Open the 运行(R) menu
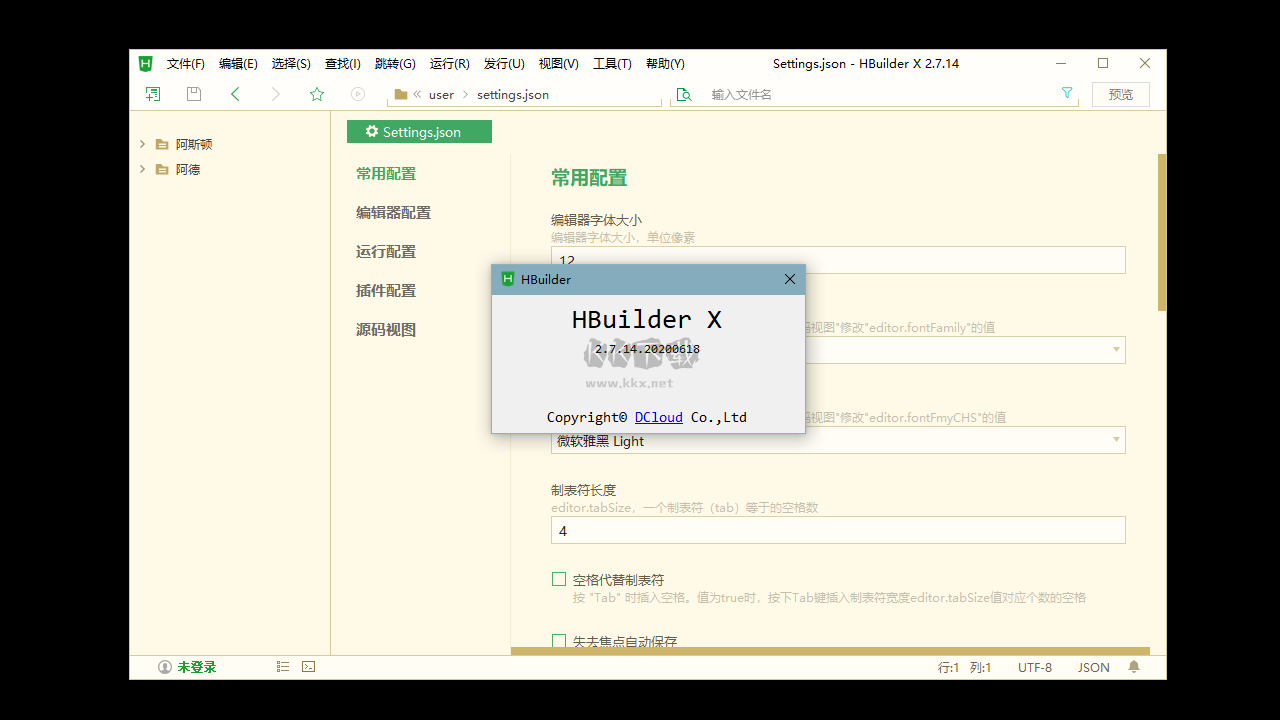The height and width of the screenshot is (720, 1280). pyautogui.click(x=449, y=63)
